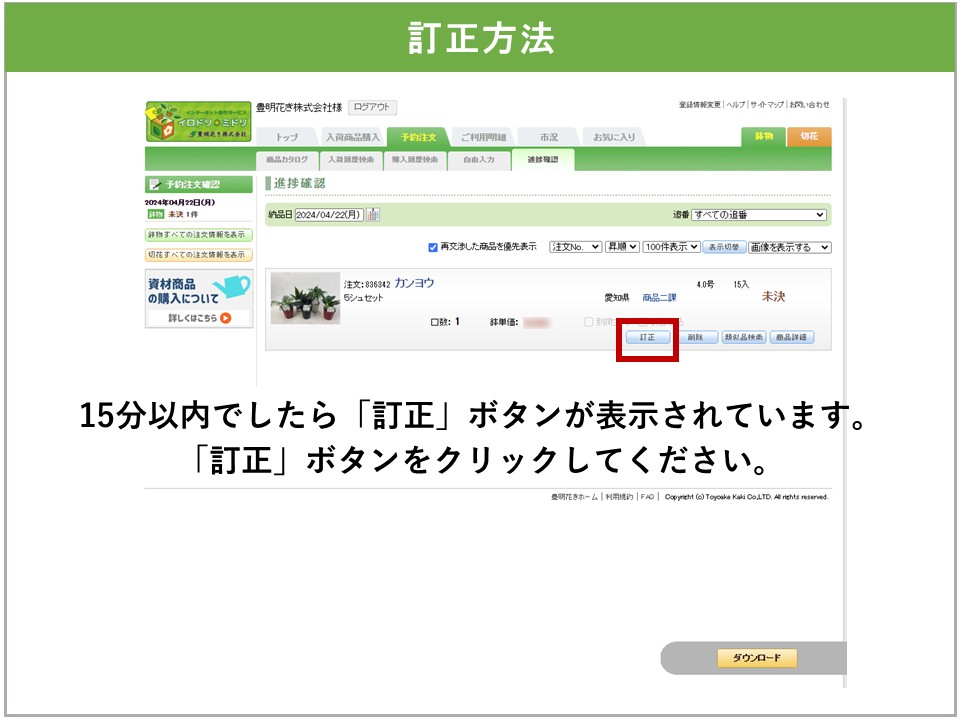This screenshot has width=960, height=720.
Task: Click the orange arrow on 詳しくはこちら
Action: (x=225, y=318)
